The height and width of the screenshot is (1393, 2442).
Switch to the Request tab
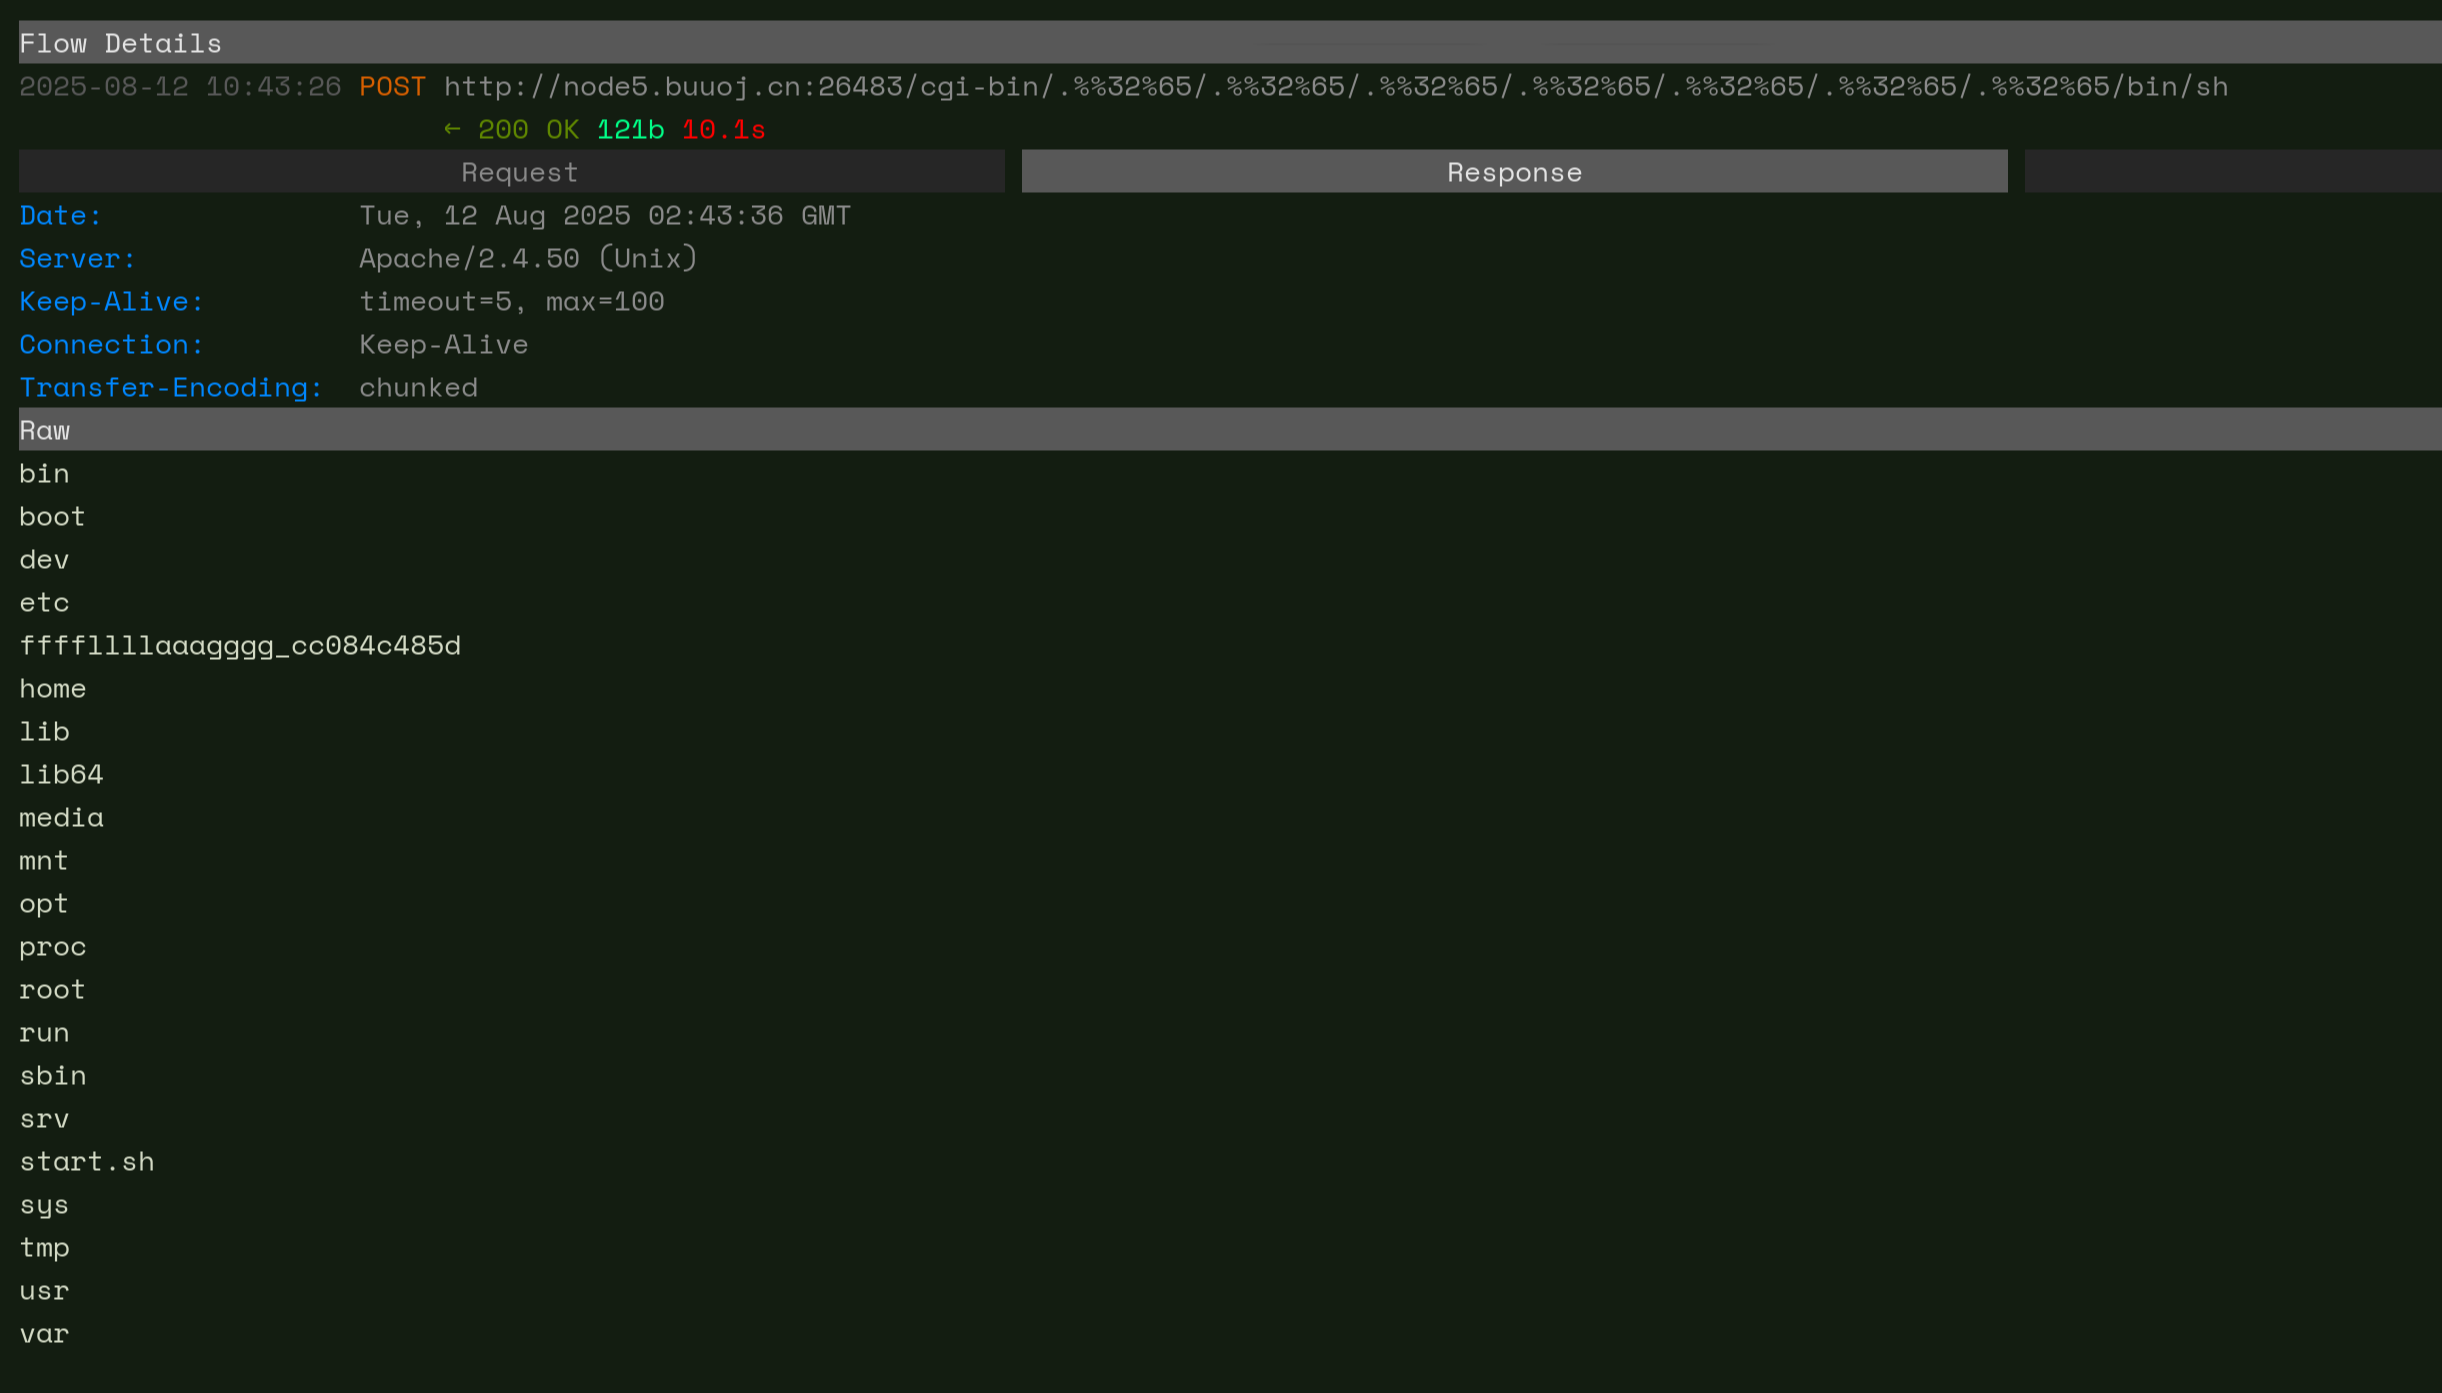coord(512,171)
